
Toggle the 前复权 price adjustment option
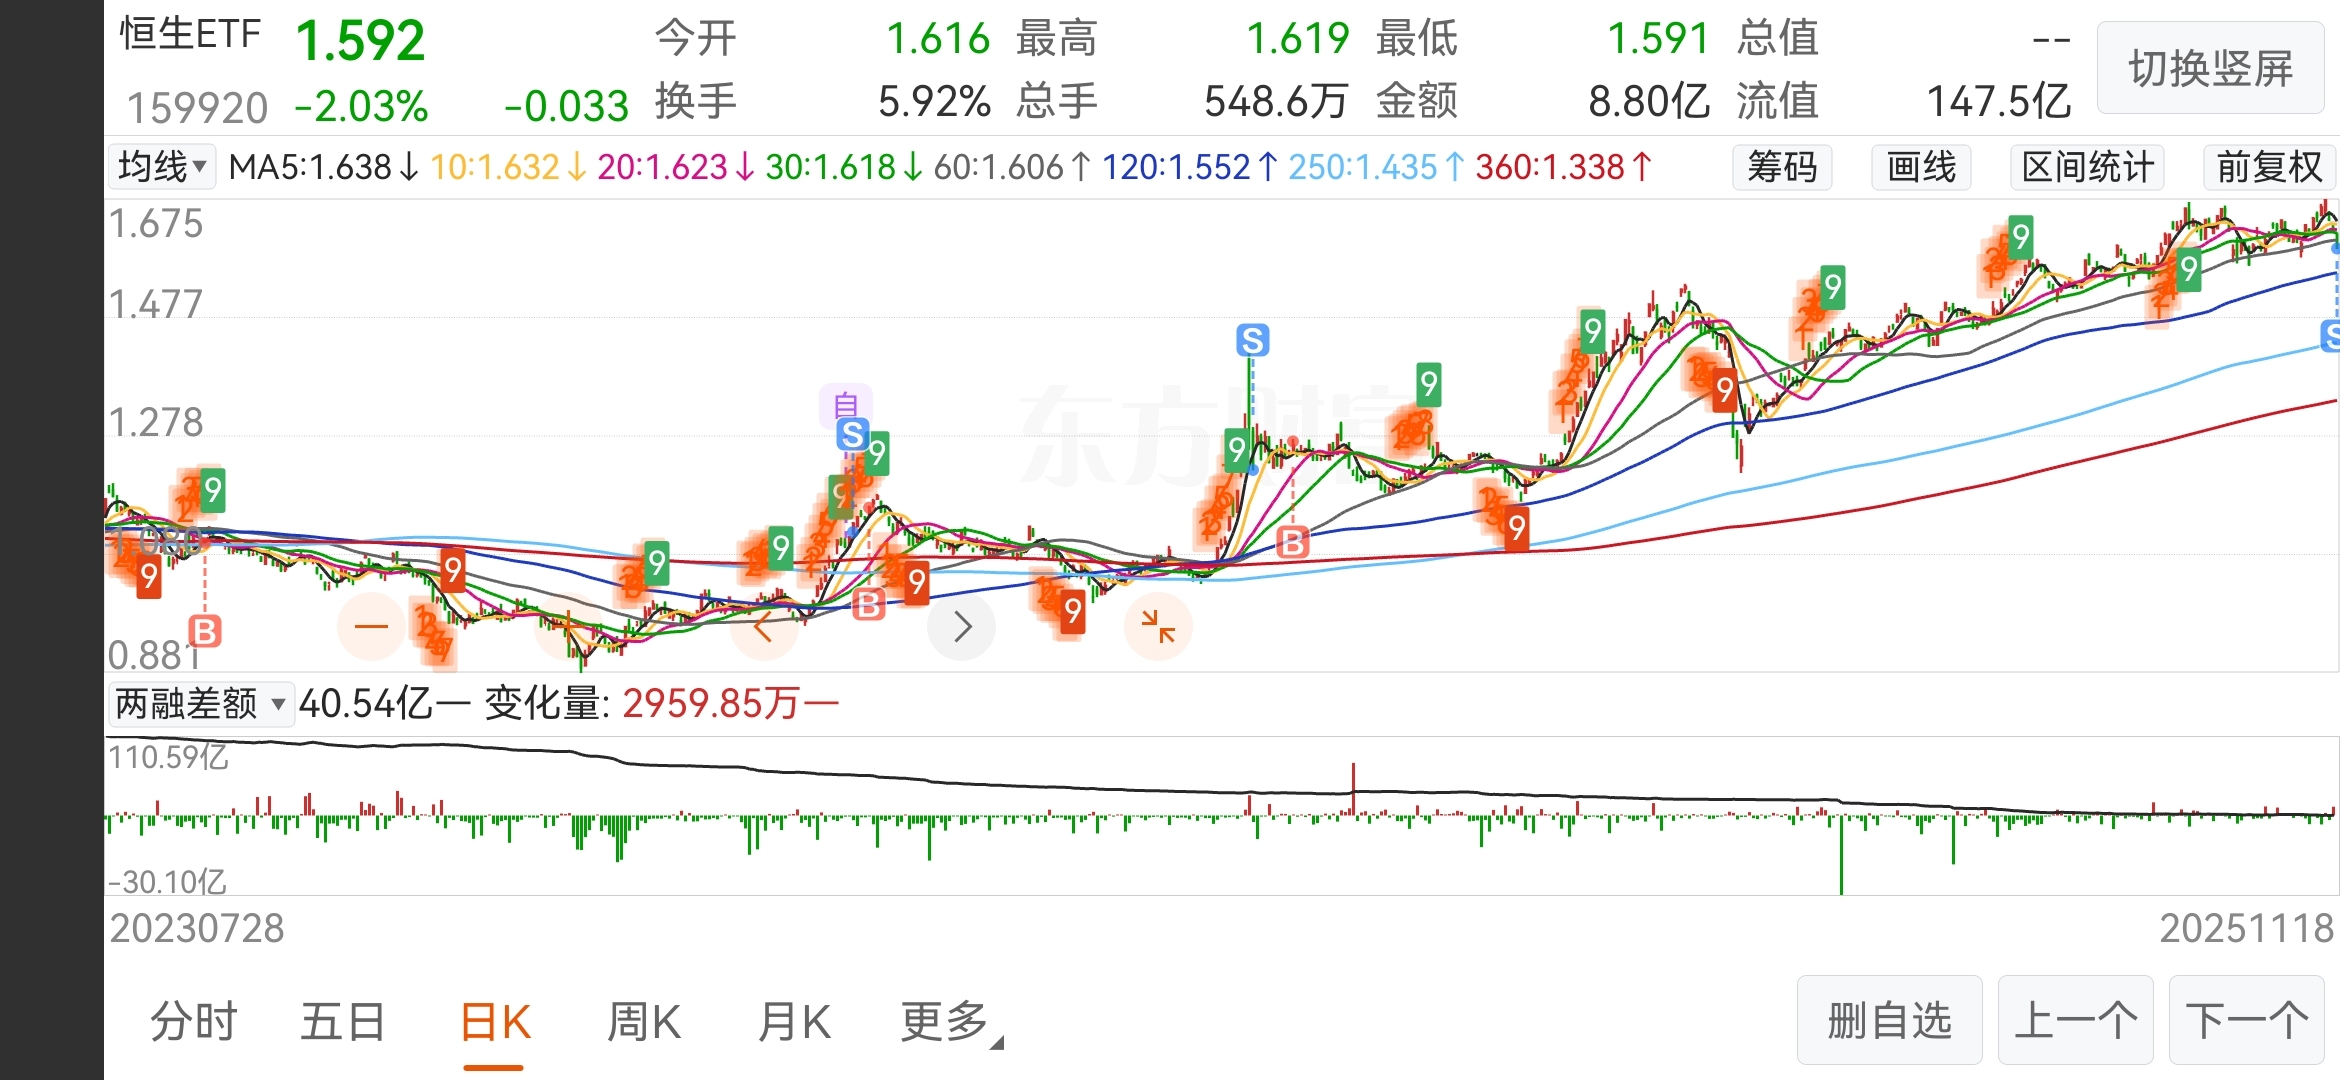pos(2268,167)
